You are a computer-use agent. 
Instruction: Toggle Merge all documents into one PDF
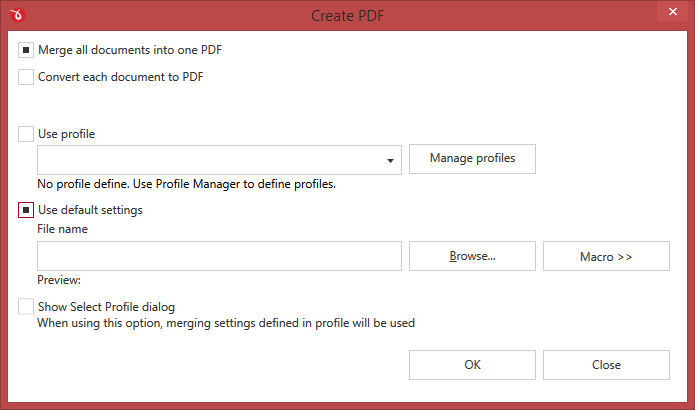pos(26,50)
